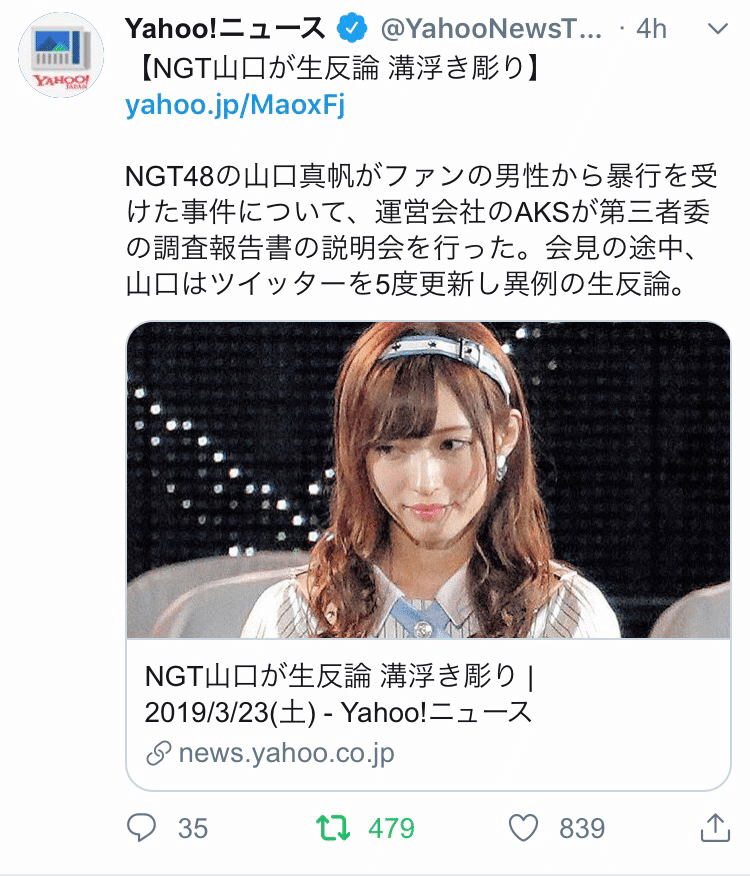View the 35 replies count
The image size is (750, 876).
click(193, 828)
